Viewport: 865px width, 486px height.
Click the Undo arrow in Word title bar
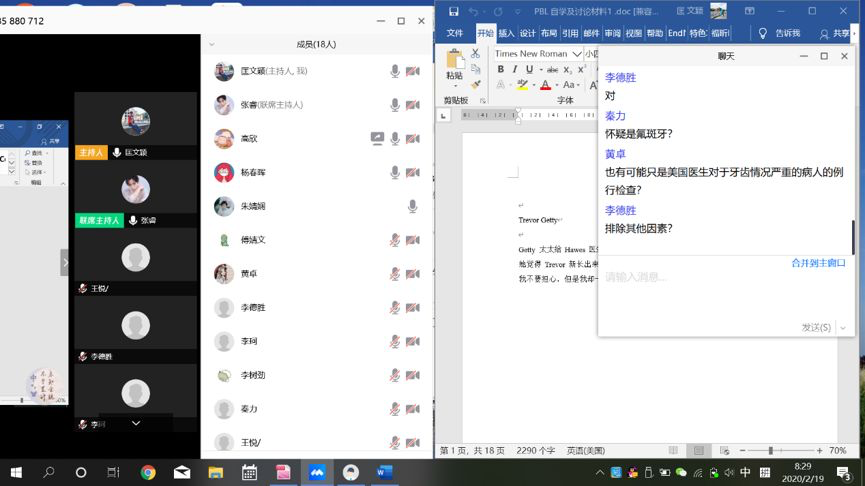click(x=473, y=12)
